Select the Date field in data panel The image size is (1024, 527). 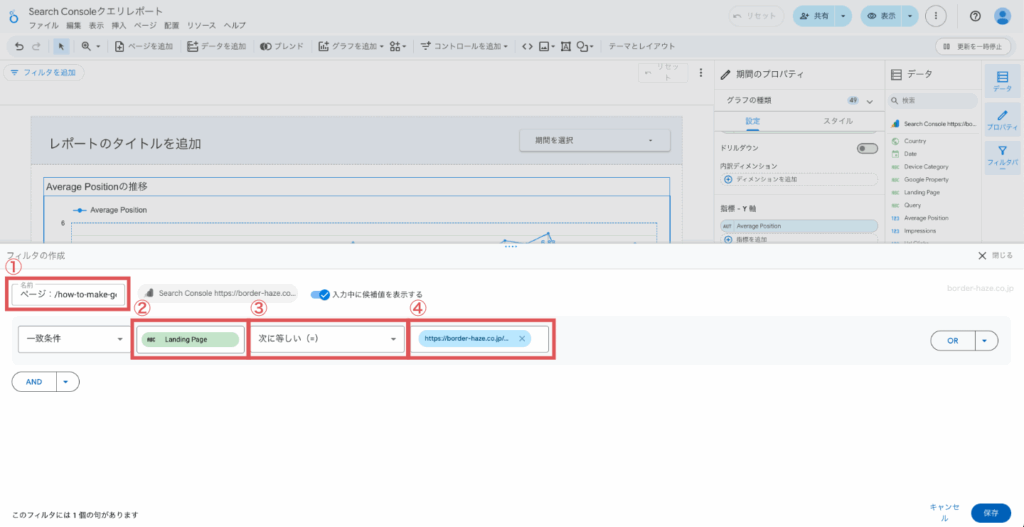(911, 153)
